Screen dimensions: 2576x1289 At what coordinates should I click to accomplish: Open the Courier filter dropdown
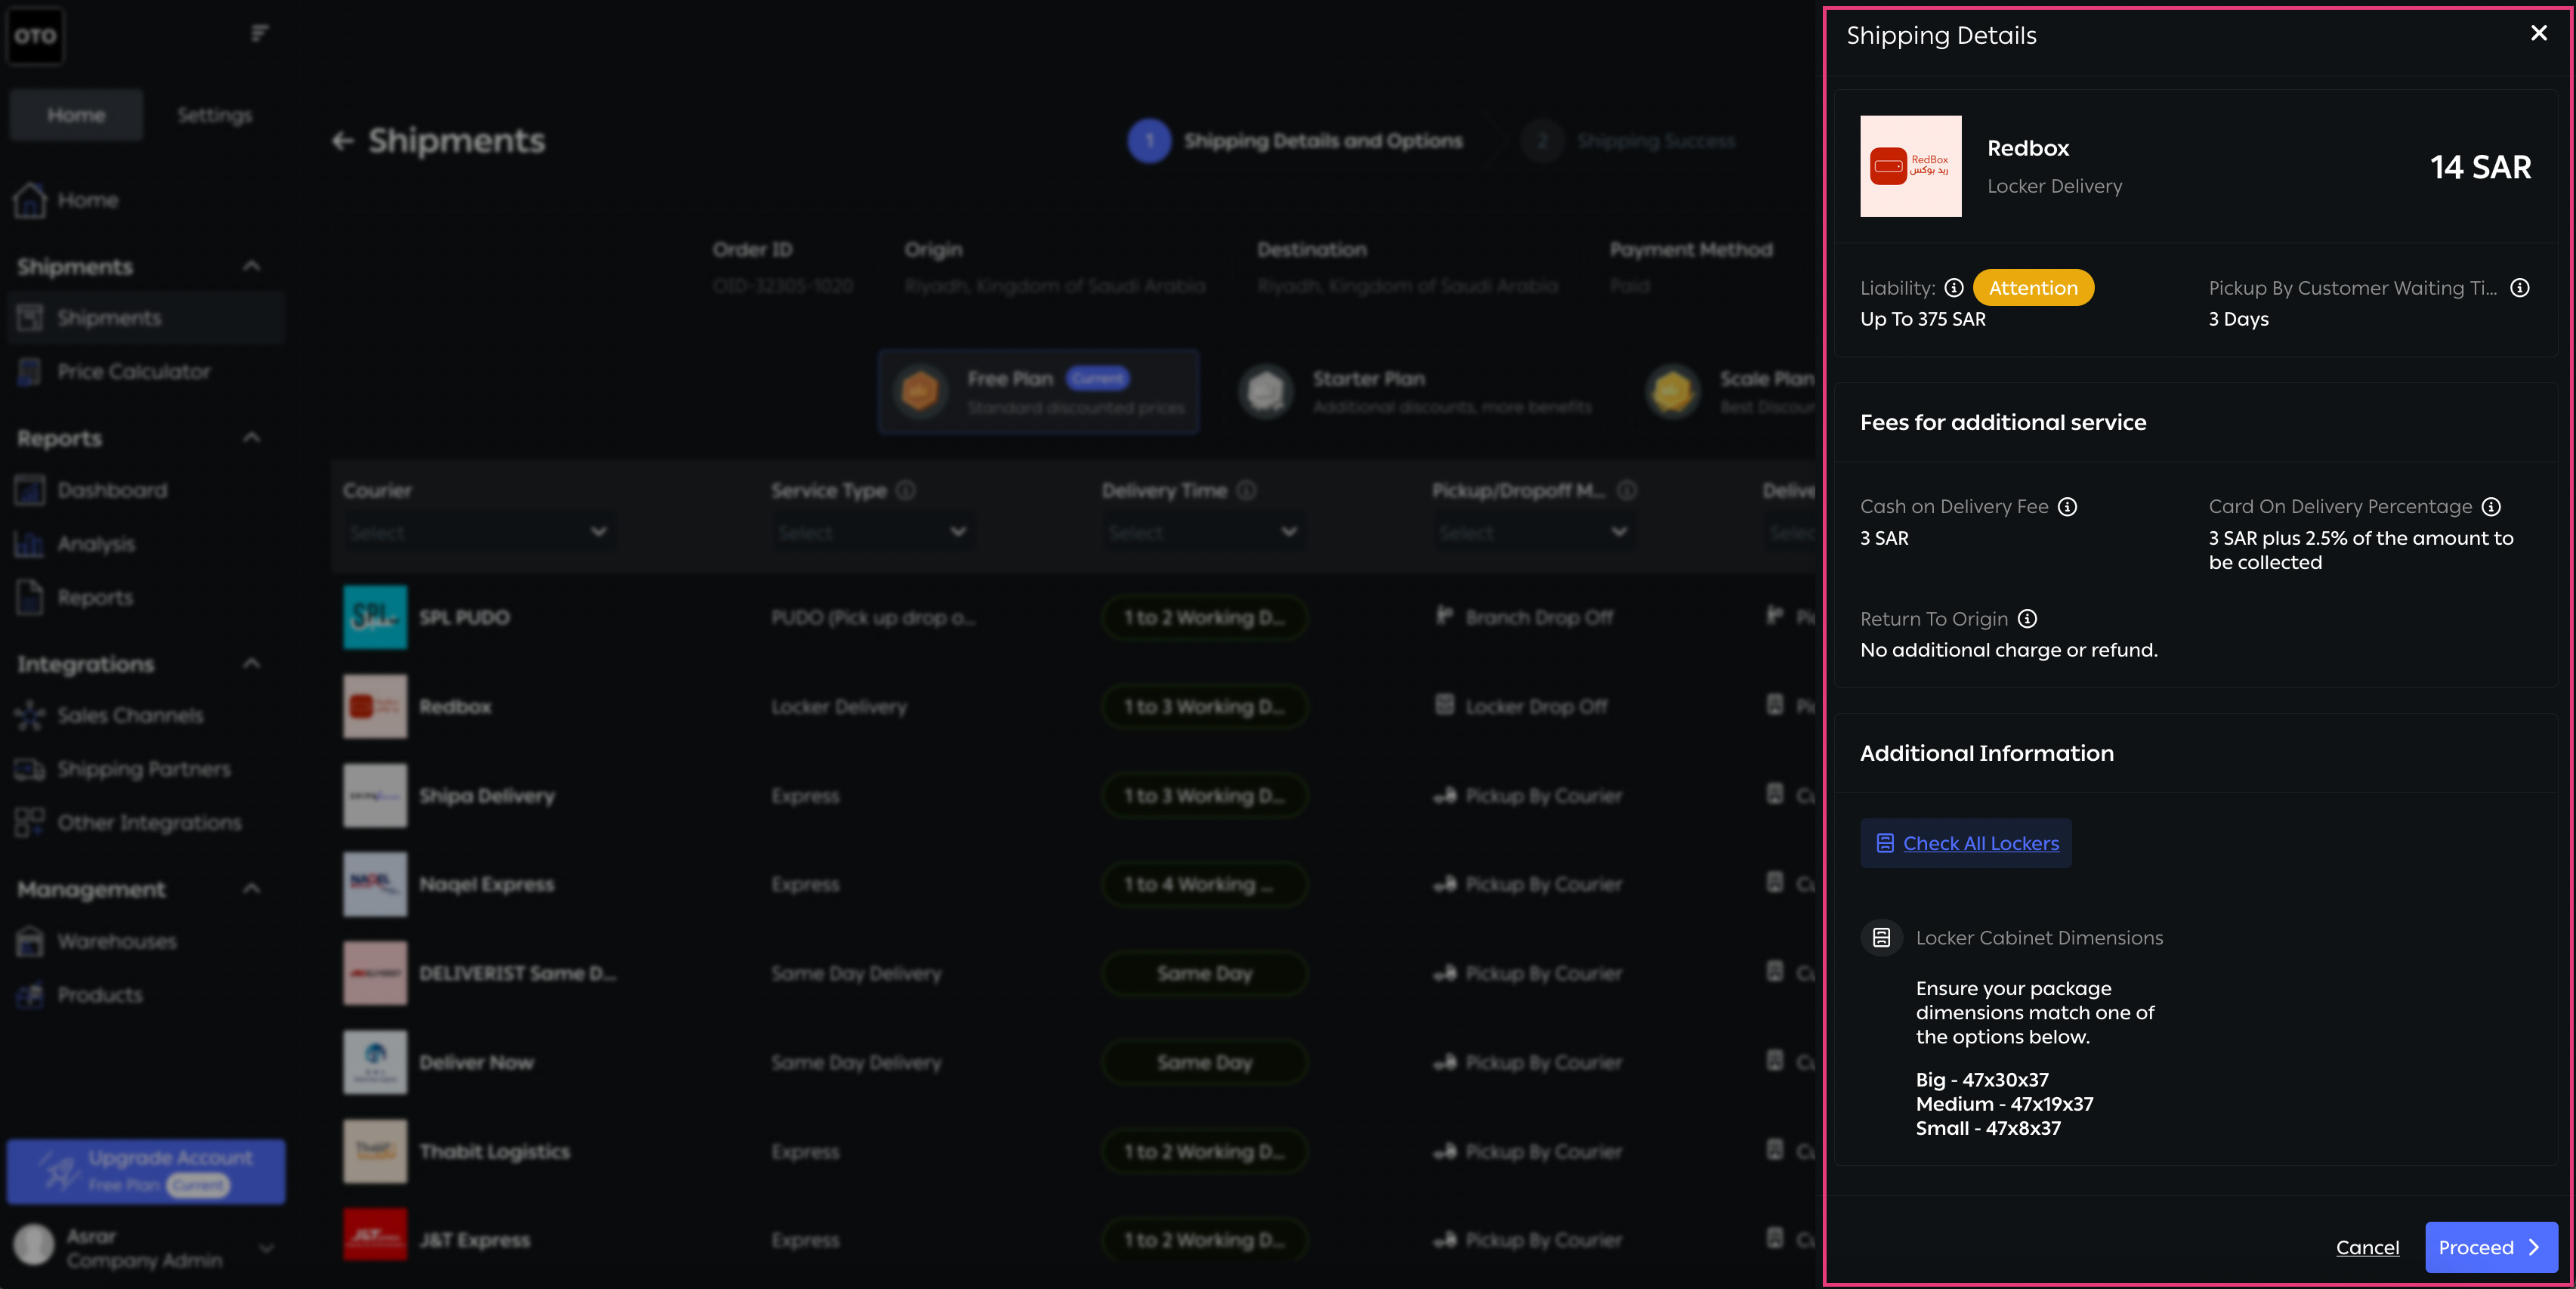coord(479,532)
